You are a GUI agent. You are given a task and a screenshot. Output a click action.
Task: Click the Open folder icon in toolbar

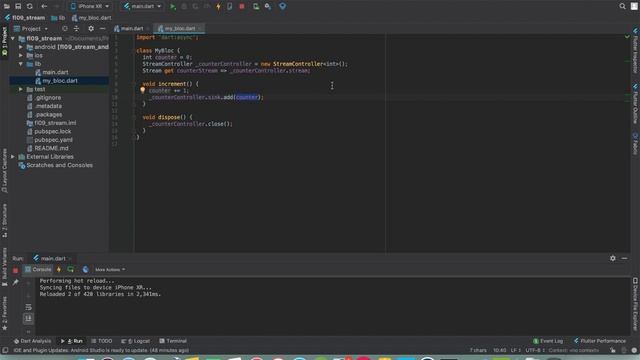tap(7, 6)
